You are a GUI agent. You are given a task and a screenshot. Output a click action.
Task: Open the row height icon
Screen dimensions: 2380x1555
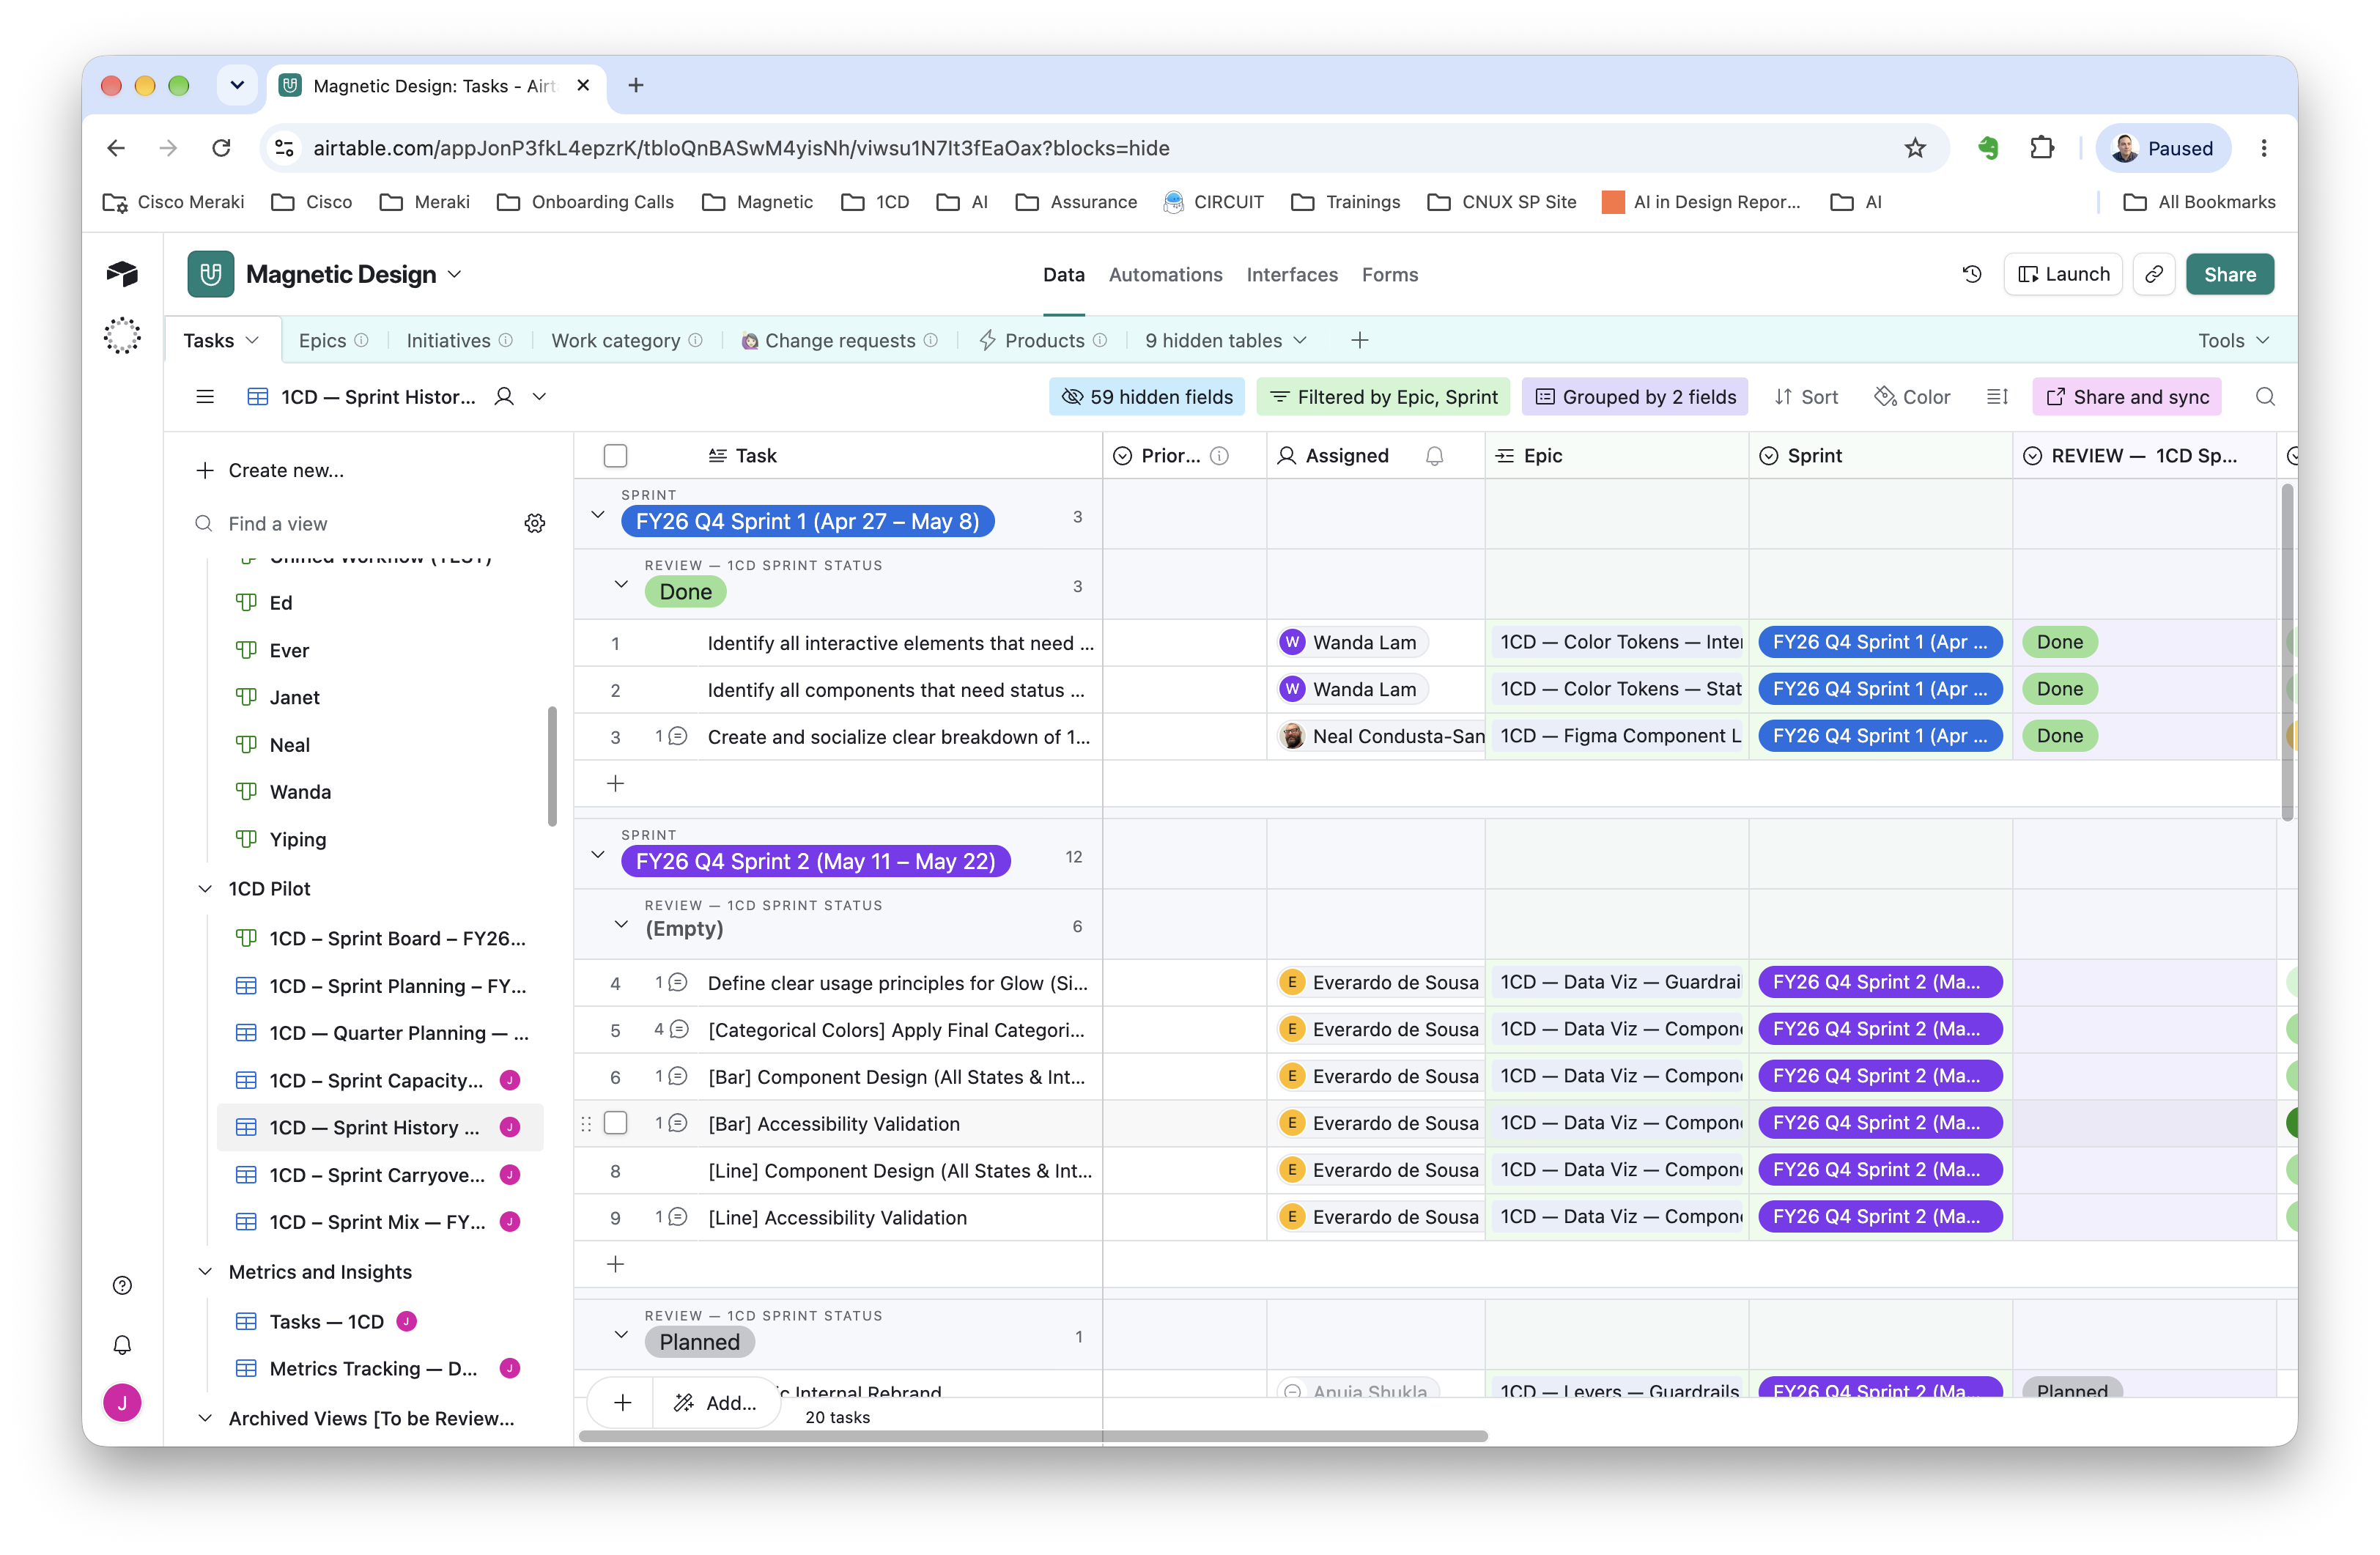[x=1997, y=397]
